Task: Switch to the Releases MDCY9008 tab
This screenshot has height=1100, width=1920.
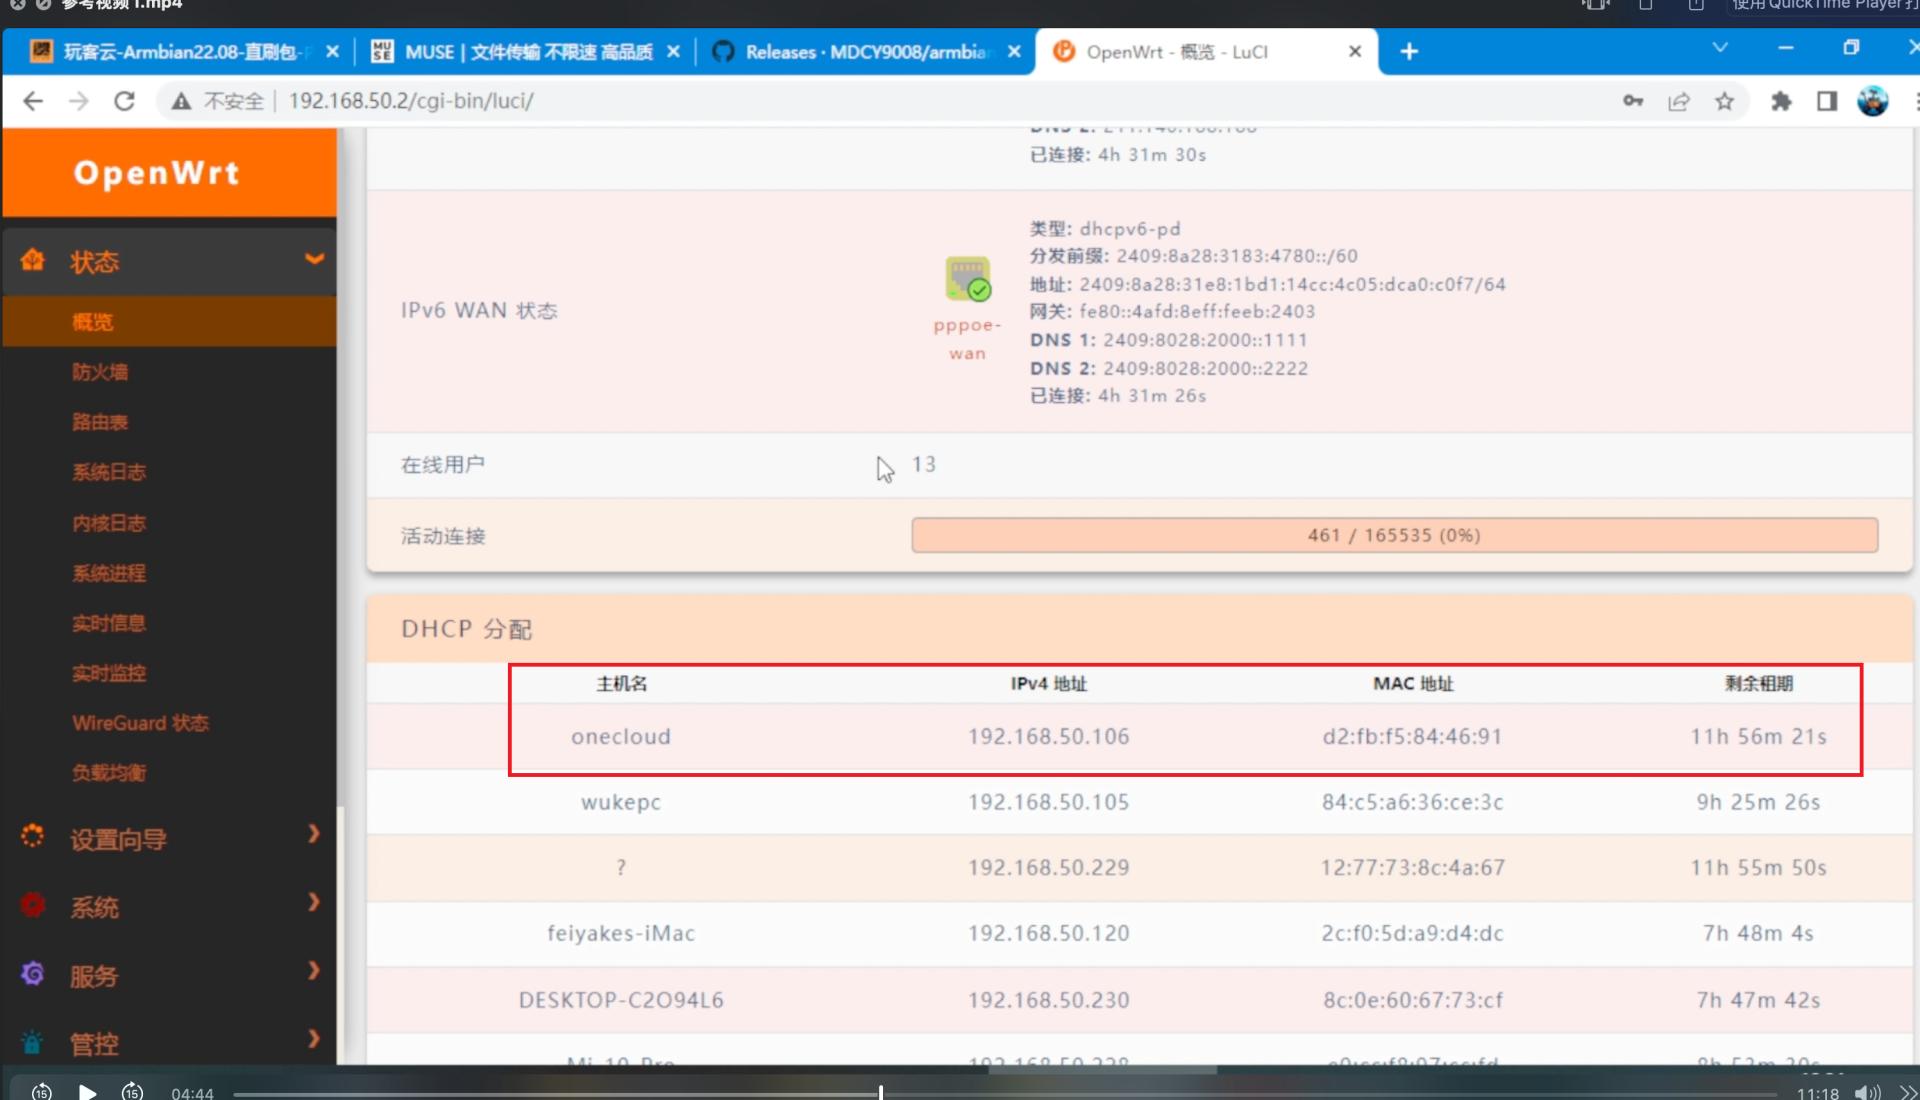Action: click(x=860, y=52)
